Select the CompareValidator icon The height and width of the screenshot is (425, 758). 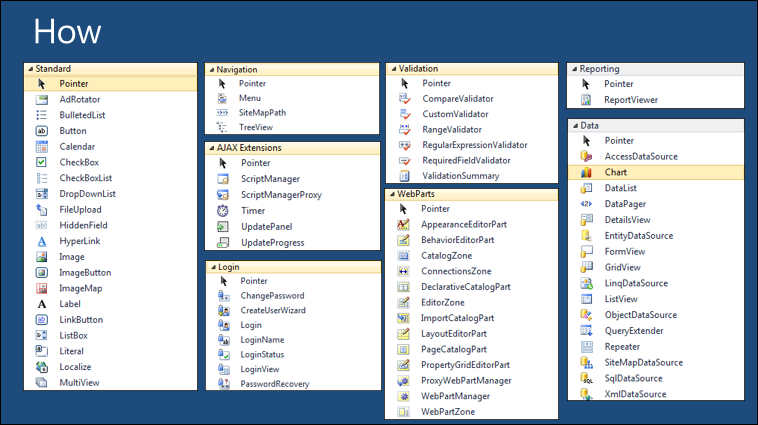404,99
